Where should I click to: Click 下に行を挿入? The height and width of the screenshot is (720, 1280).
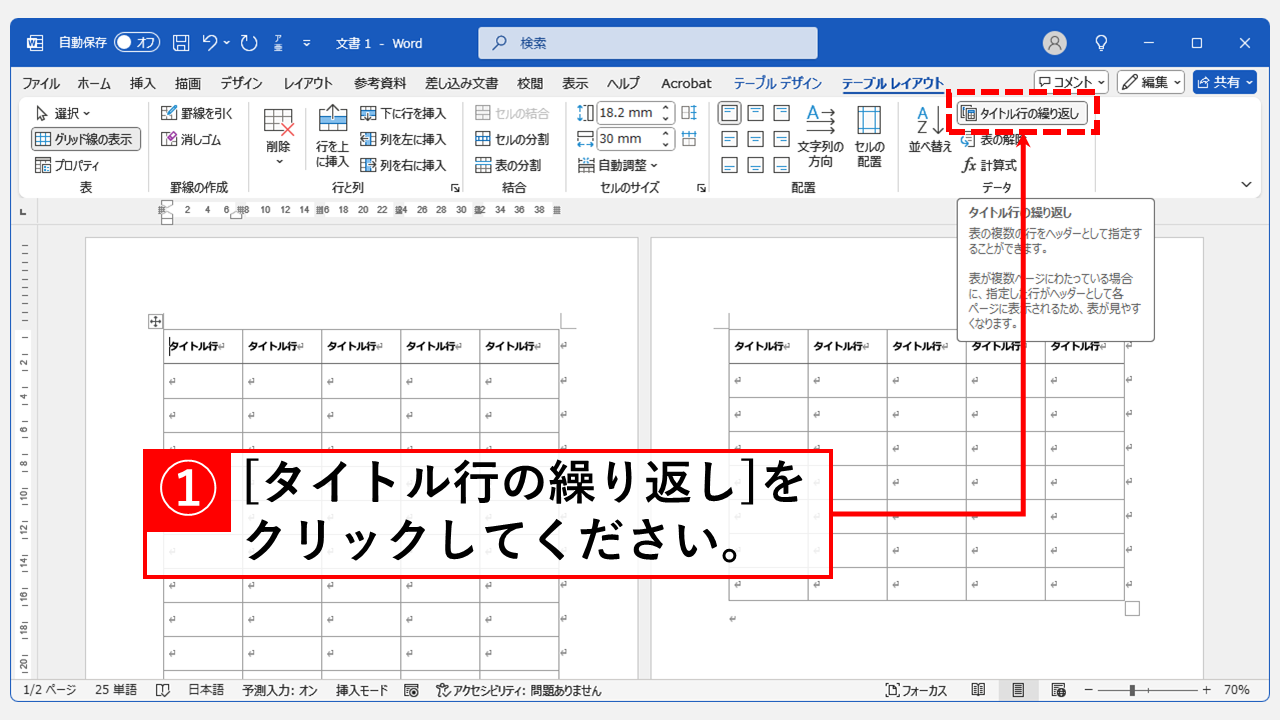[x=403, y=113]
